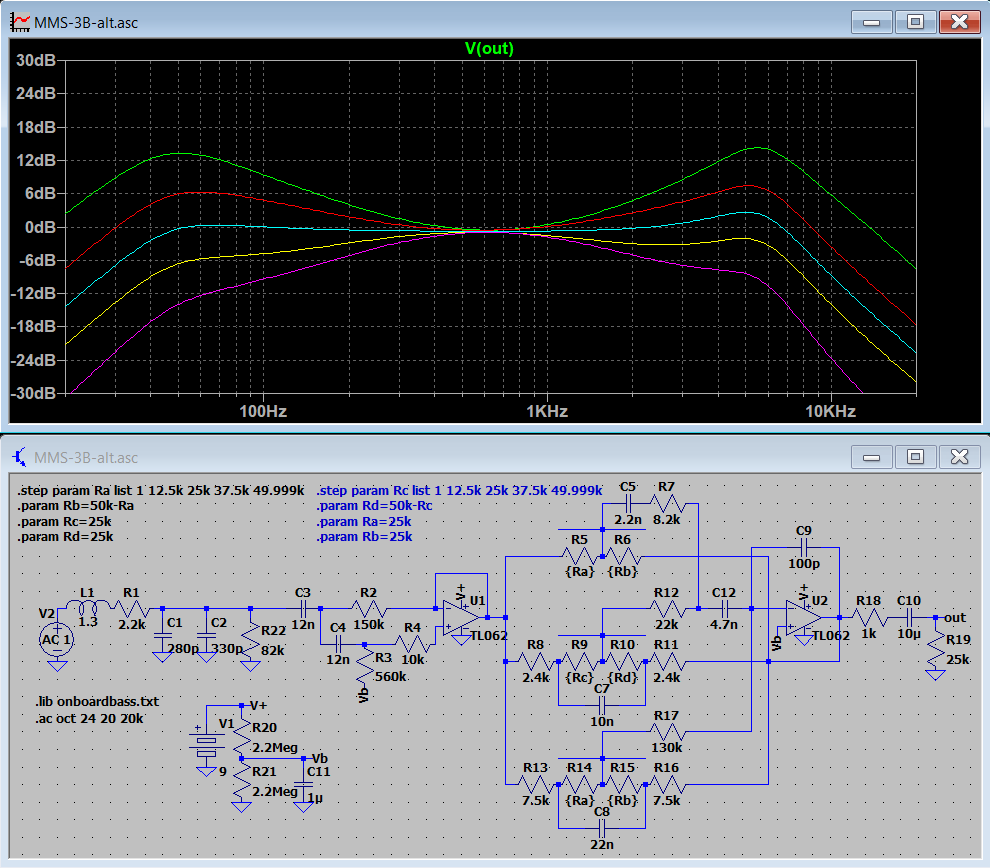Select resistor R4 10k

[412, 644]
